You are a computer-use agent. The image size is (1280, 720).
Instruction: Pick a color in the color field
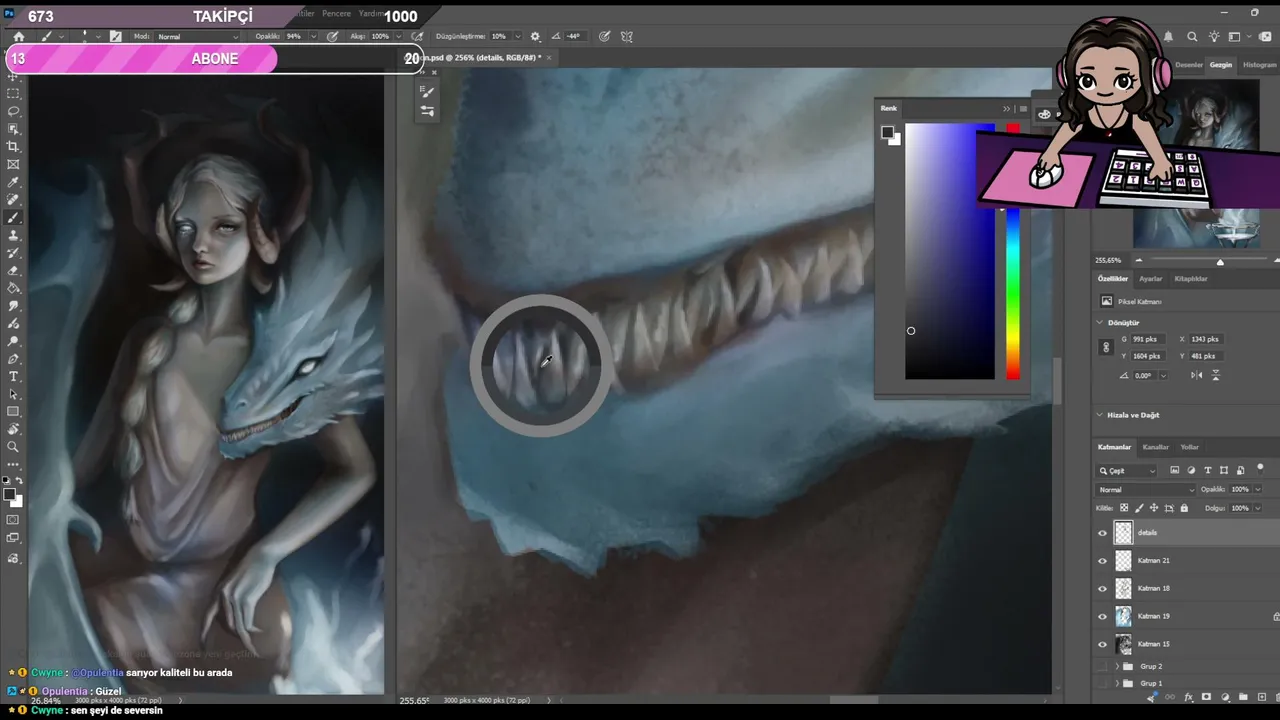[950, 252]
